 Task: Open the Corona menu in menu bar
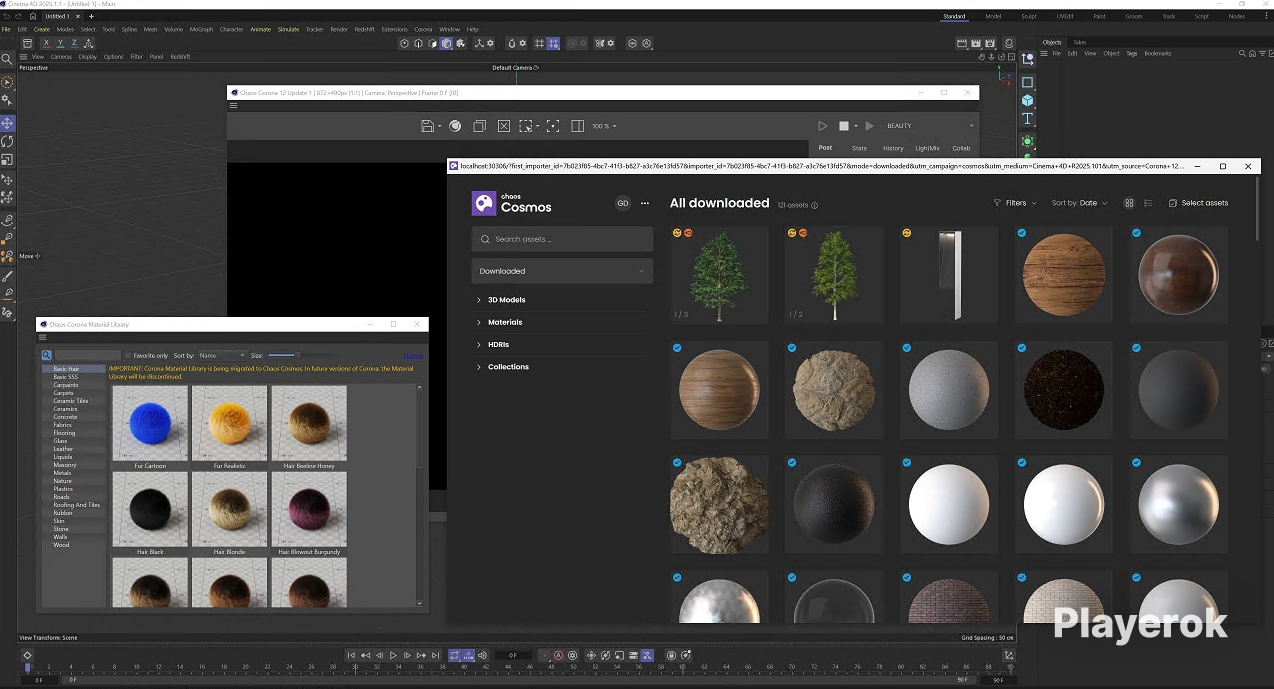[x=423, y=29]
